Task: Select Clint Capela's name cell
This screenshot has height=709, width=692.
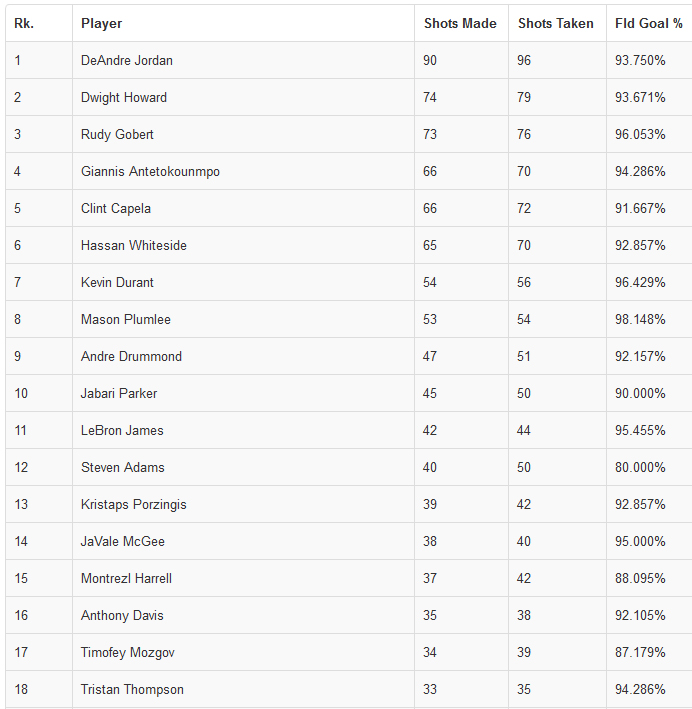Action: point(116,208)
